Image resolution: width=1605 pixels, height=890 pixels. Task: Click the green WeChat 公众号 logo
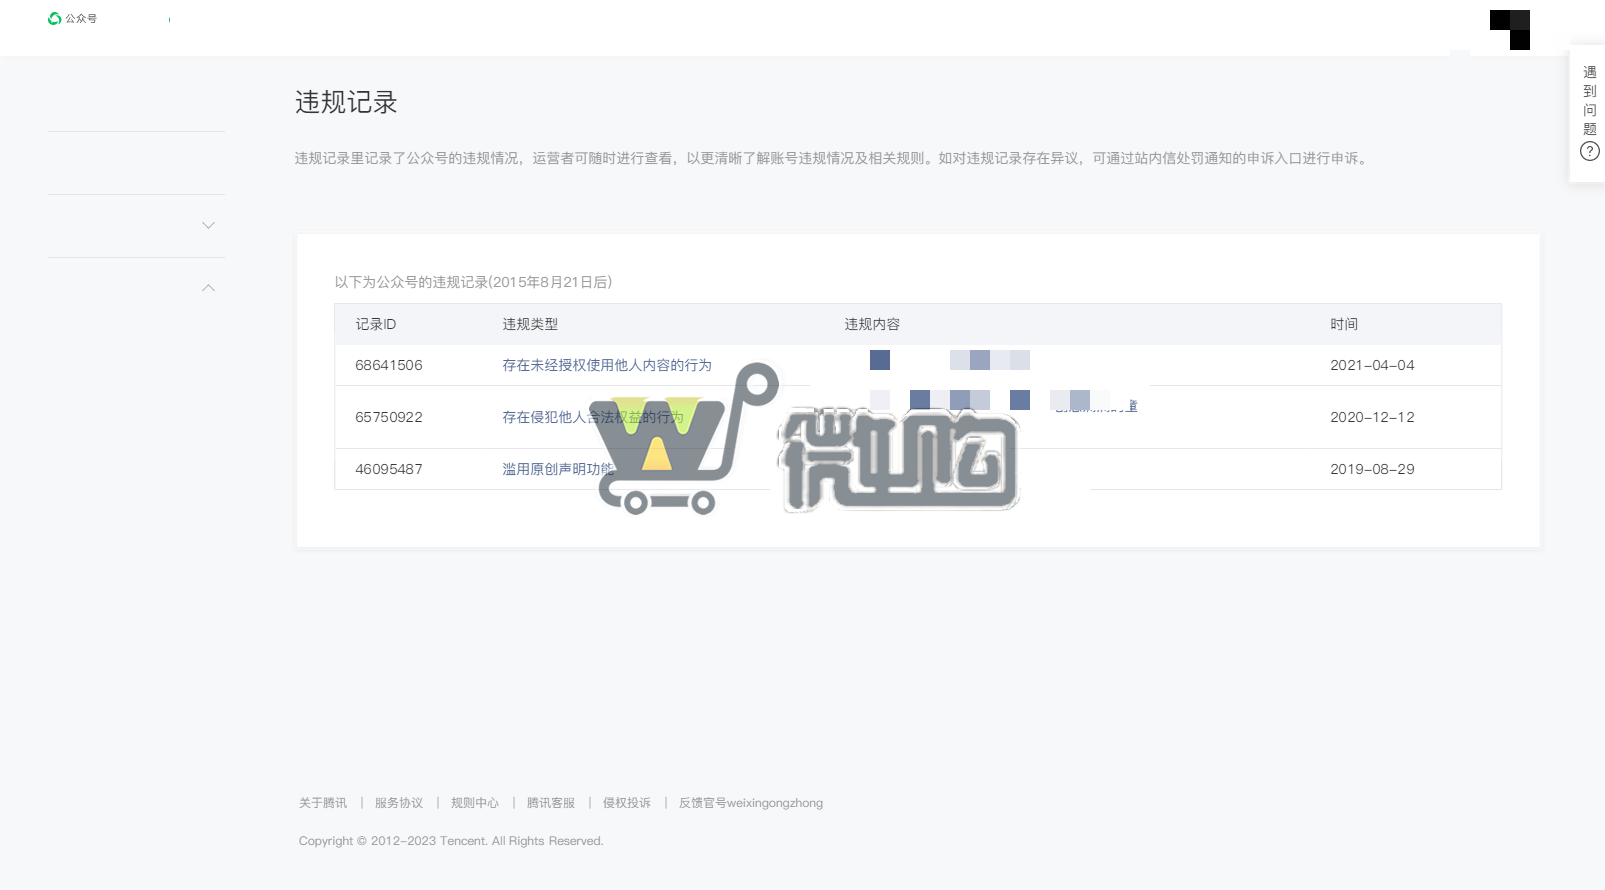click(56, 18)
